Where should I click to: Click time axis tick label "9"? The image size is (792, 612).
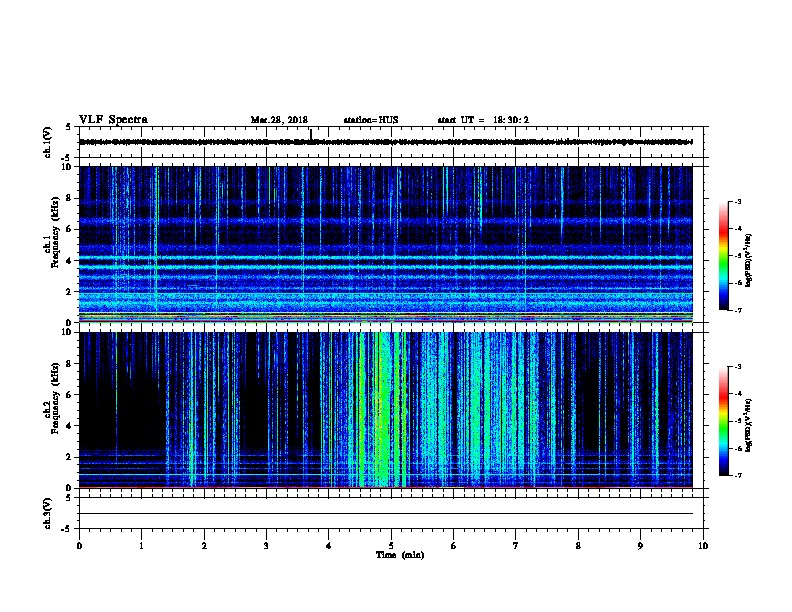pos(640,546)
